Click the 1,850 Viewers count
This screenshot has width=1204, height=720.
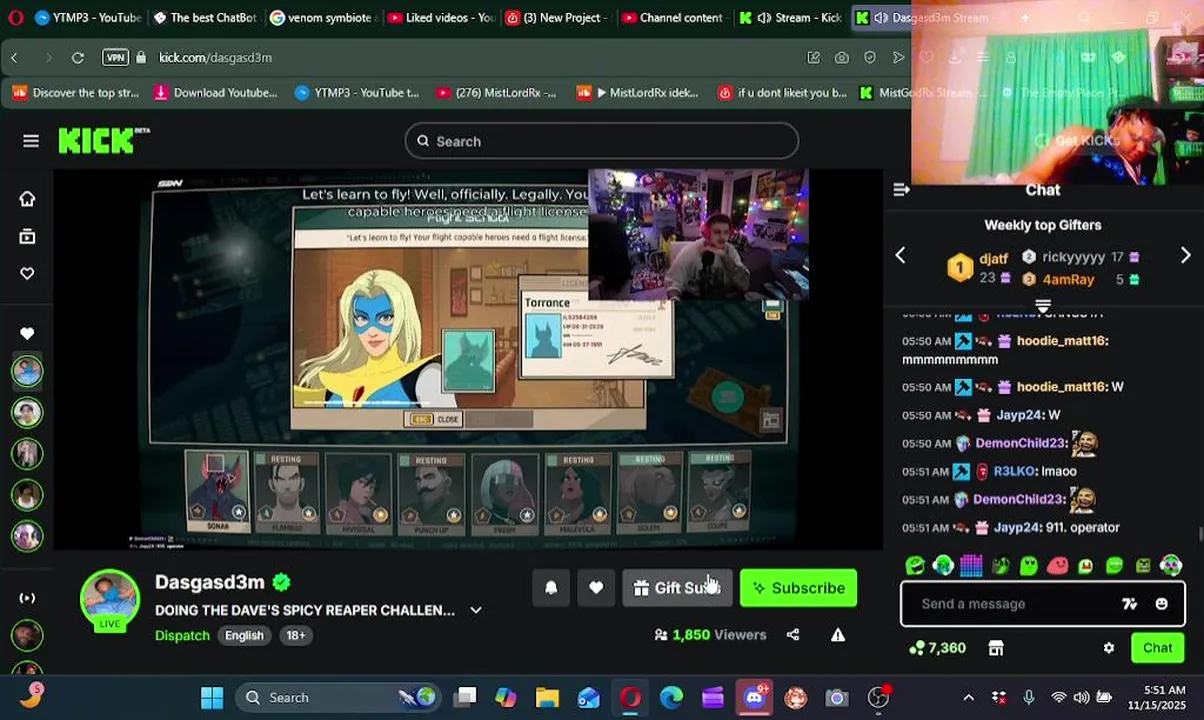point(710,634)
